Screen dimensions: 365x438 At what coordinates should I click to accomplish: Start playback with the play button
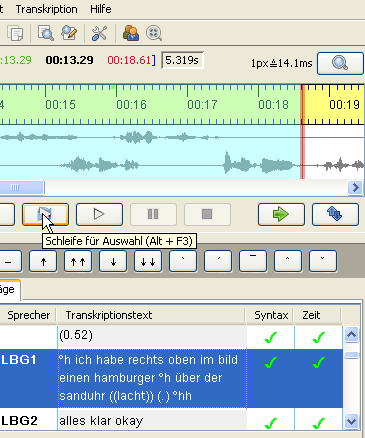pyautogui.click(x=99, y=214)
